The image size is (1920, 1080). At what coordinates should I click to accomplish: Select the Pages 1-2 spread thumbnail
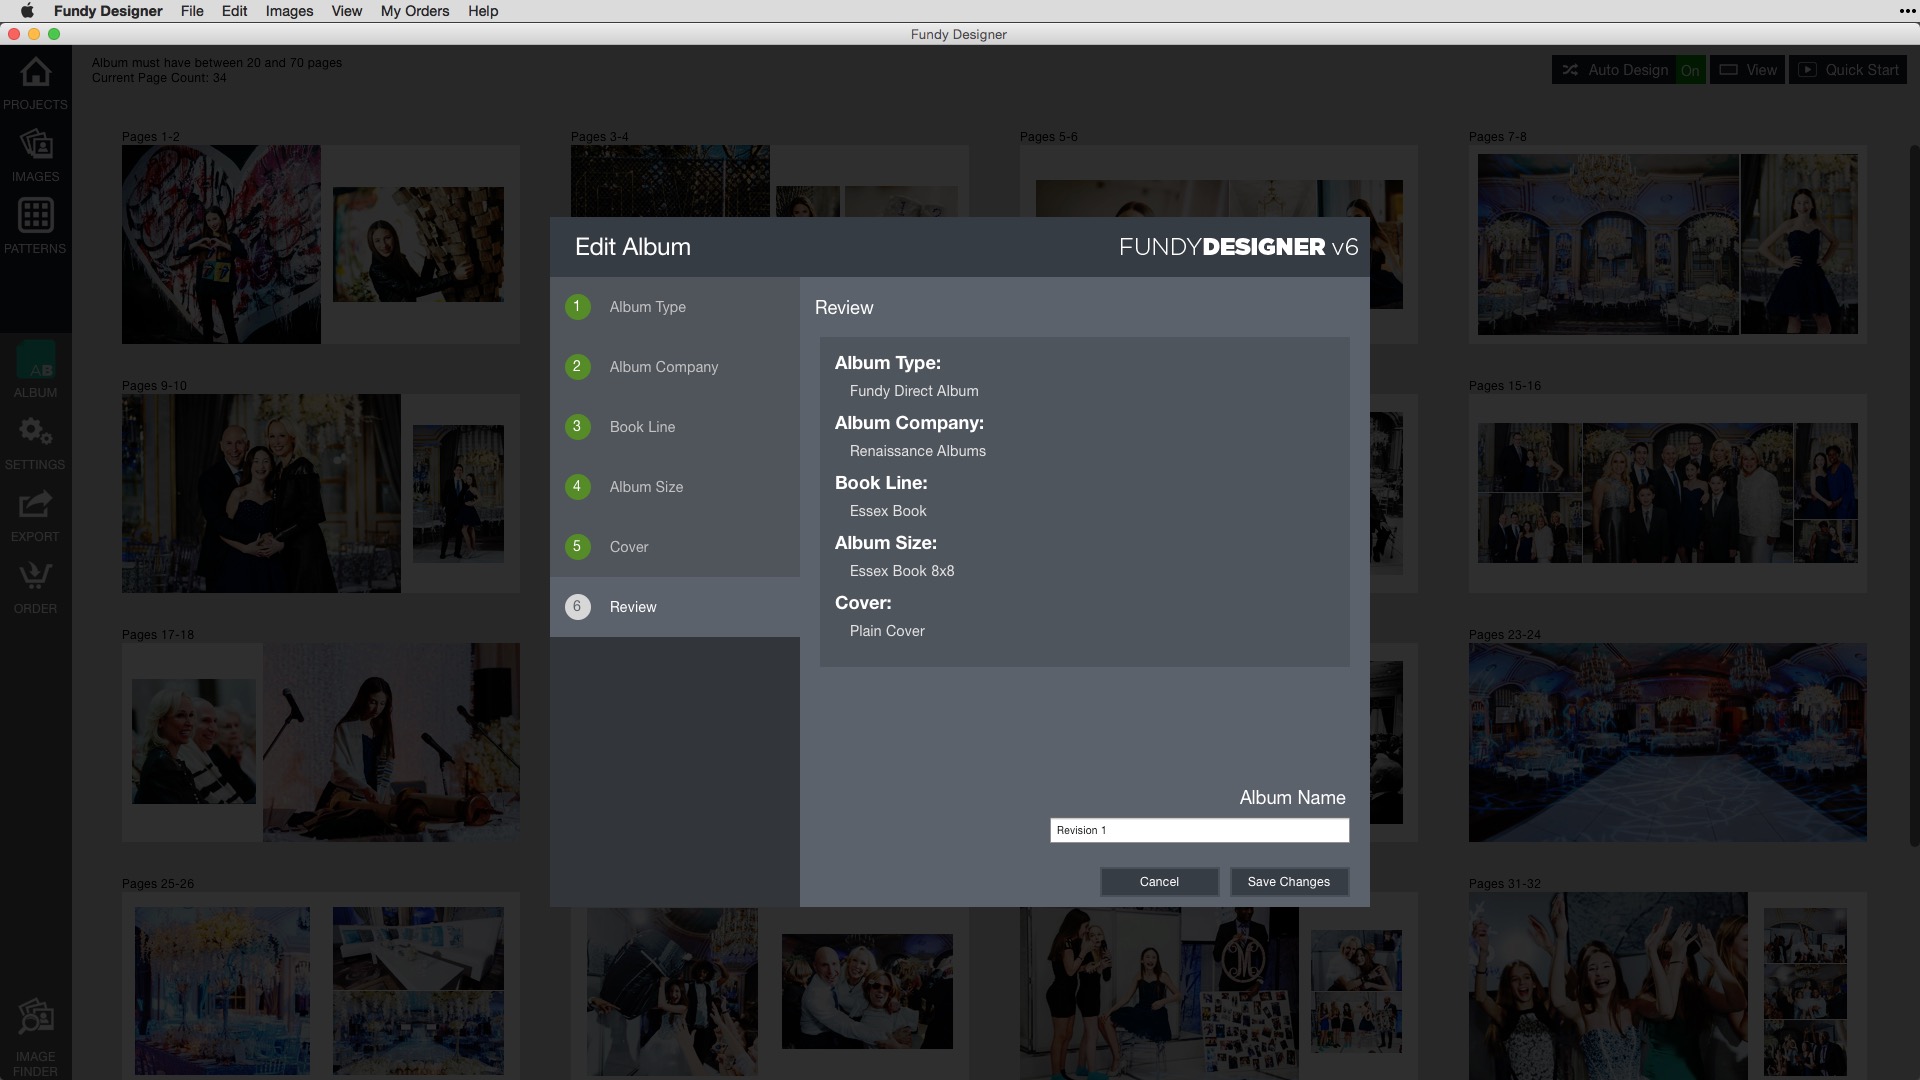(321, 245)
